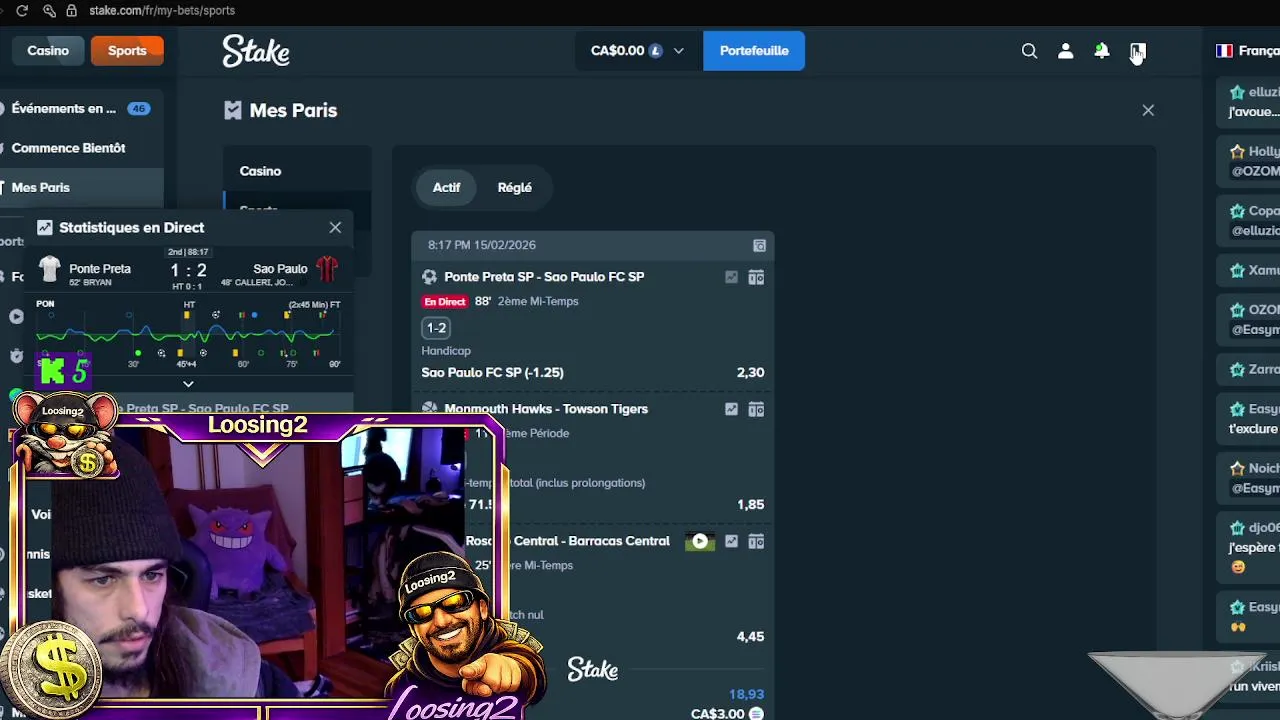Click the blue dot marker on momentum graph
The height and width of the screenshot is (720, 1280).
(254, 315)
